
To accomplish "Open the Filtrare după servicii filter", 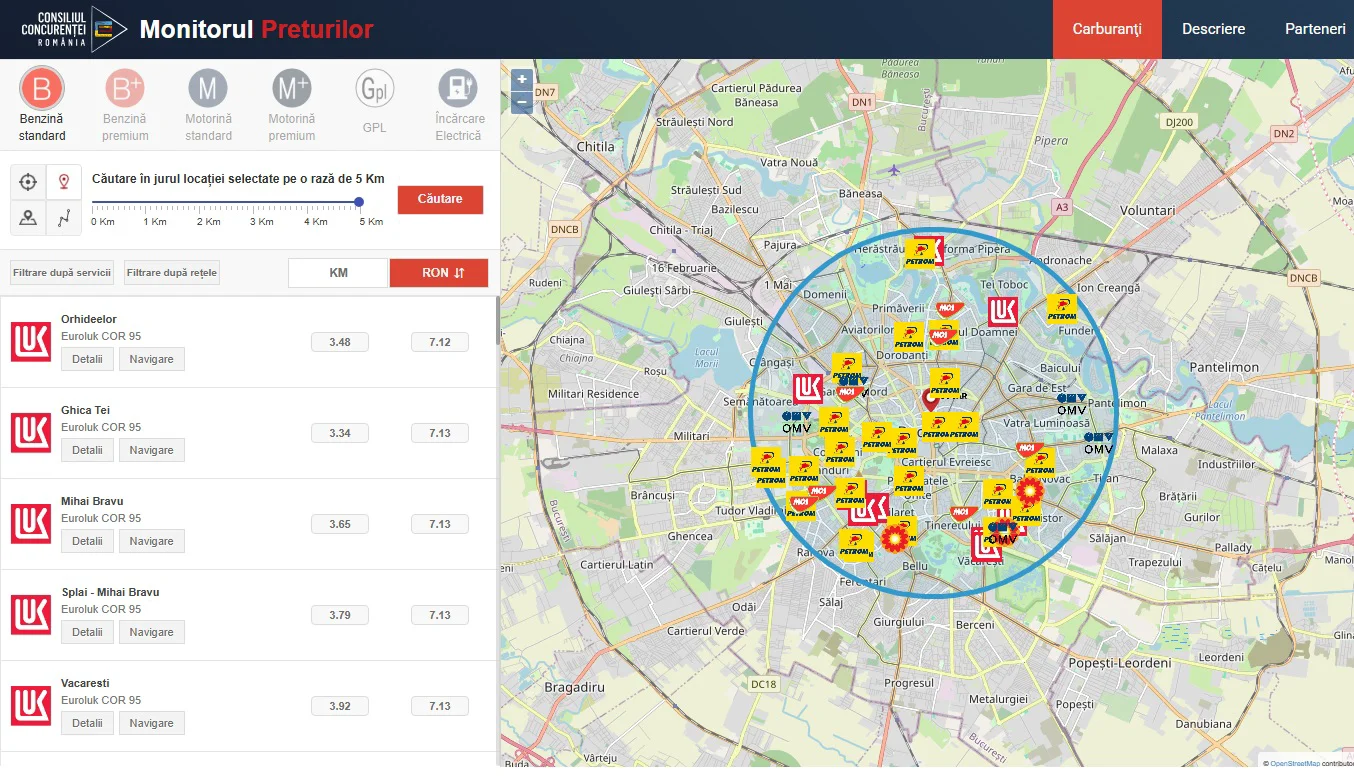I will point(62,273).
